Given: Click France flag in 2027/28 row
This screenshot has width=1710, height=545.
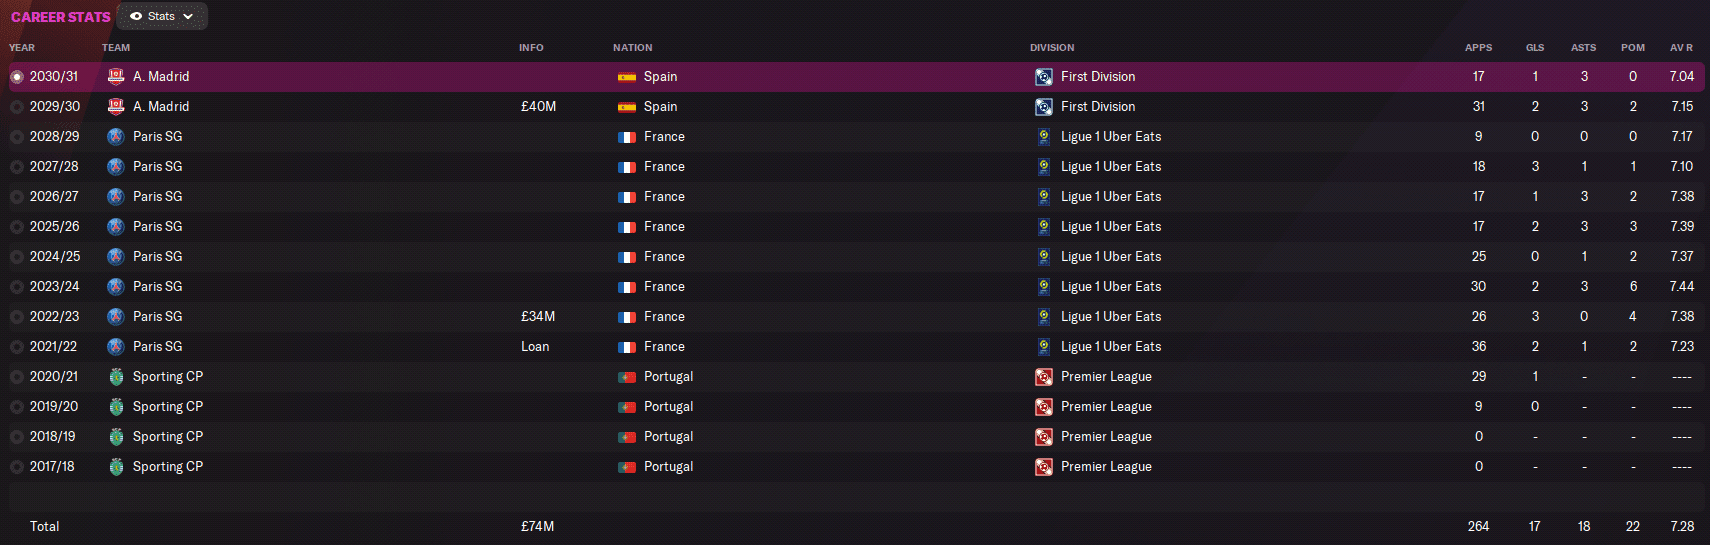Looking at the screenshot, I should click(x=627, y=167).
